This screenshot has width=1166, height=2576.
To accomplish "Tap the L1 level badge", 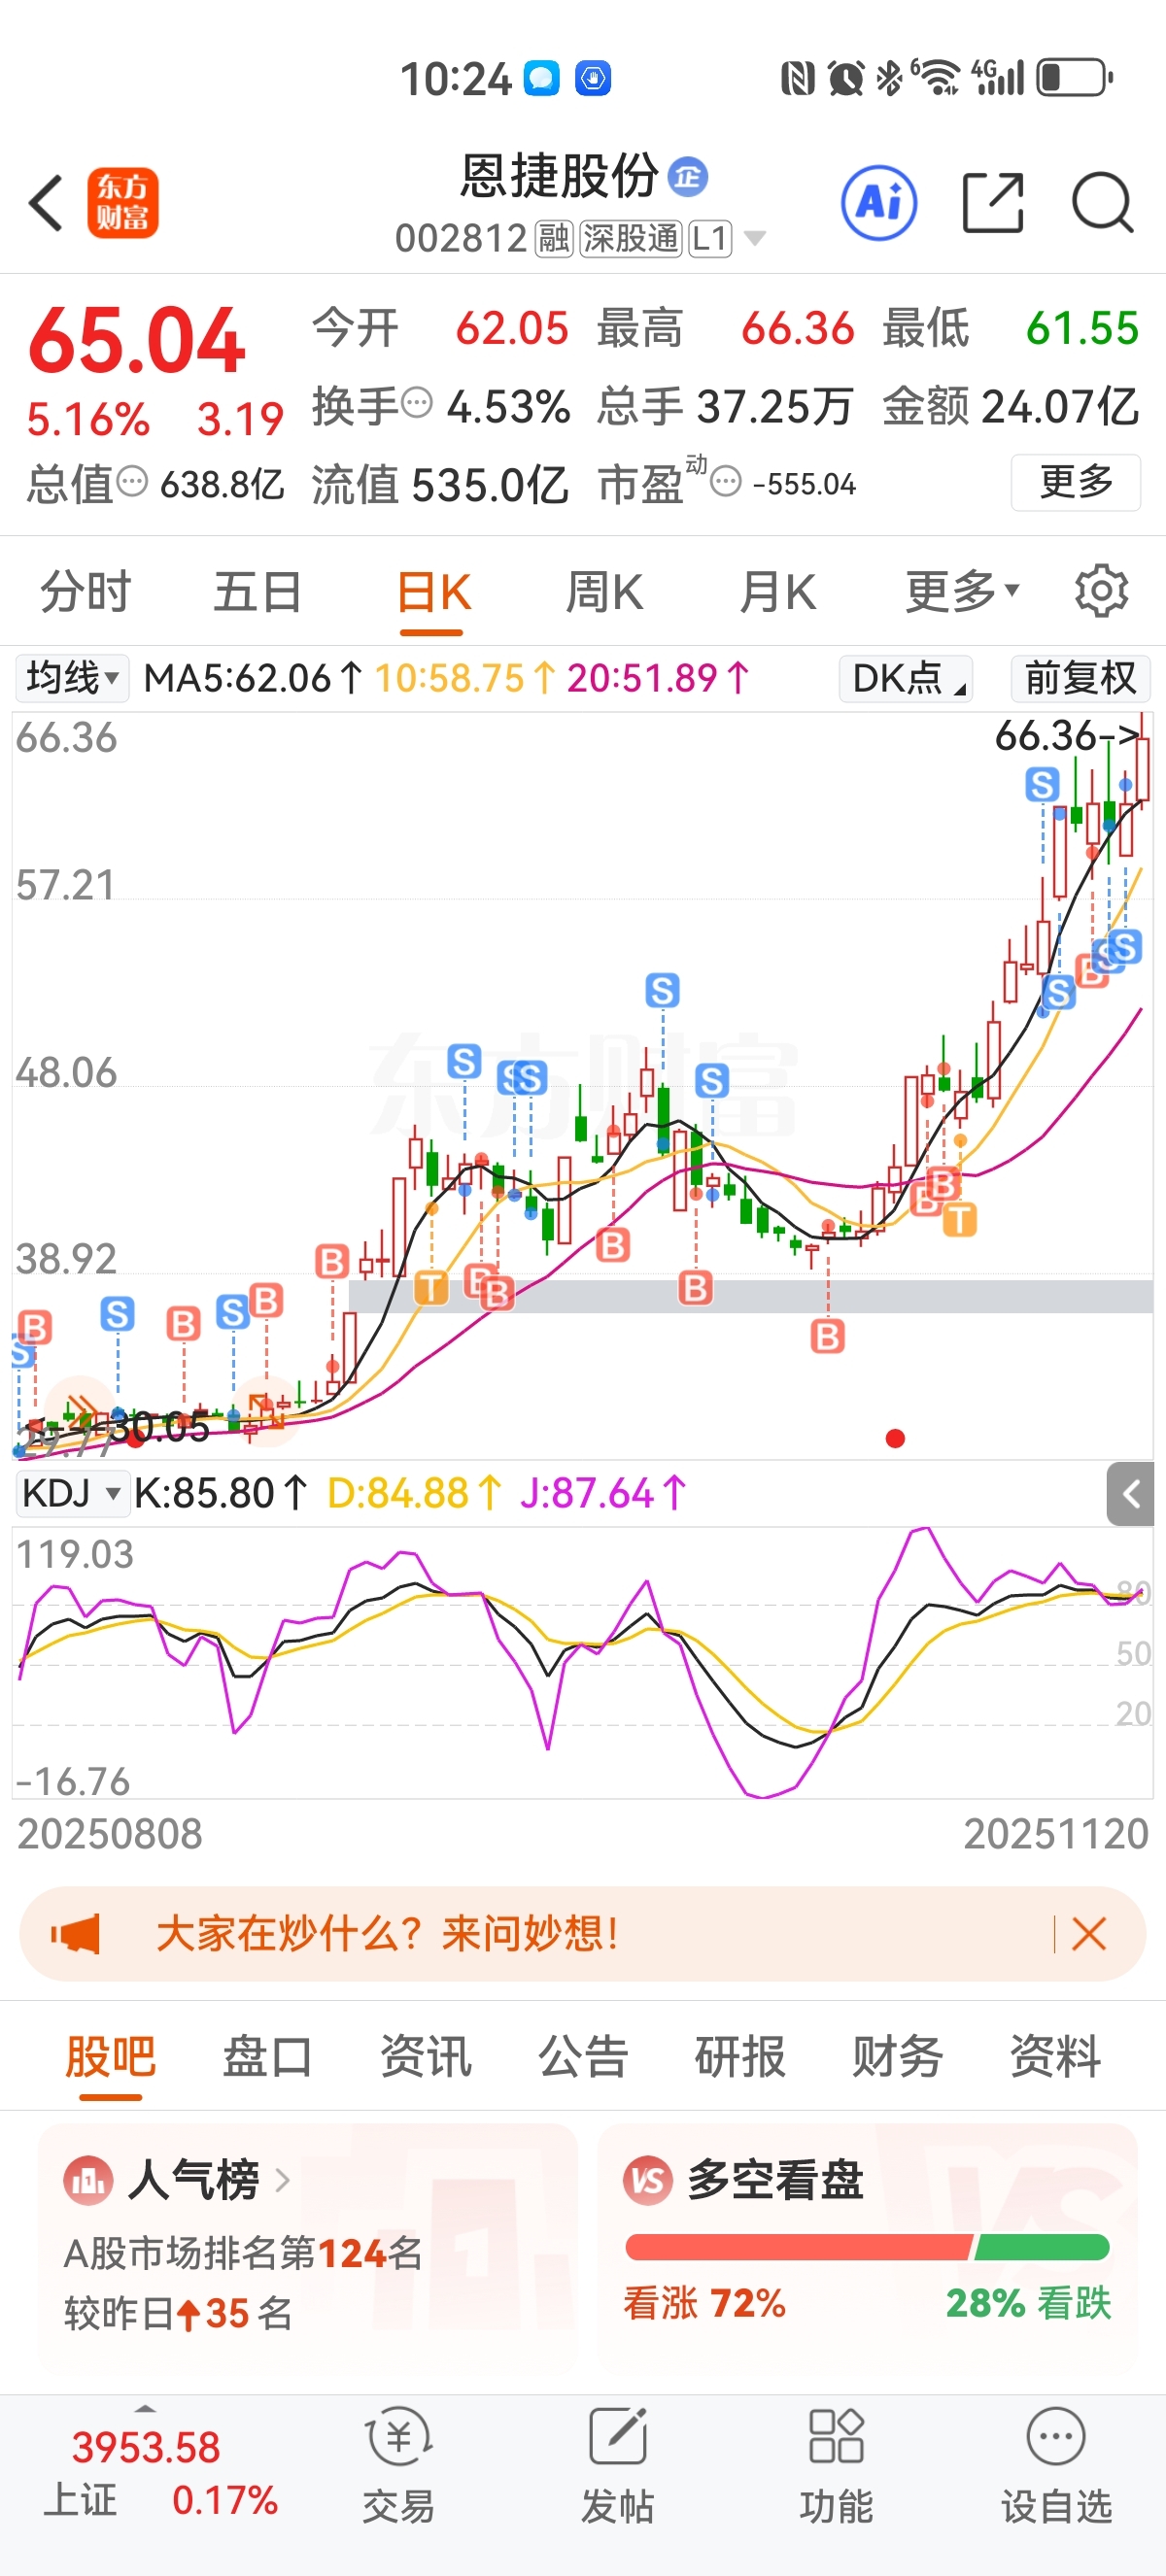I will 710,239.
